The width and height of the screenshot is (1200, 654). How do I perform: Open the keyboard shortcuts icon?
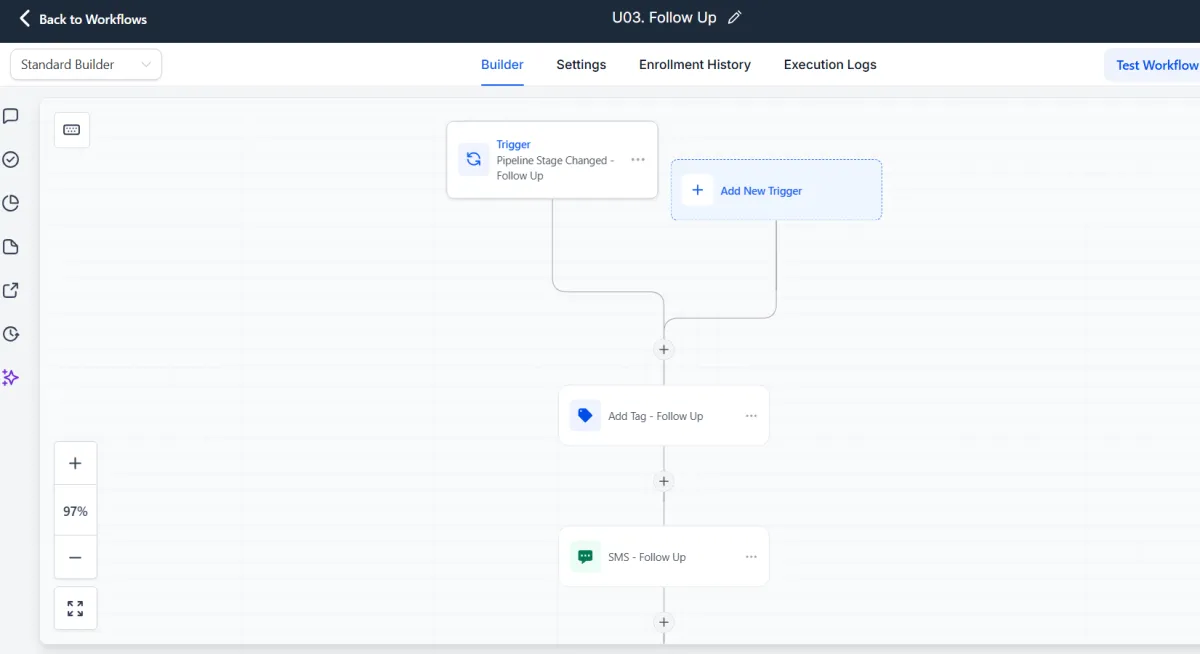click(72, 130)
